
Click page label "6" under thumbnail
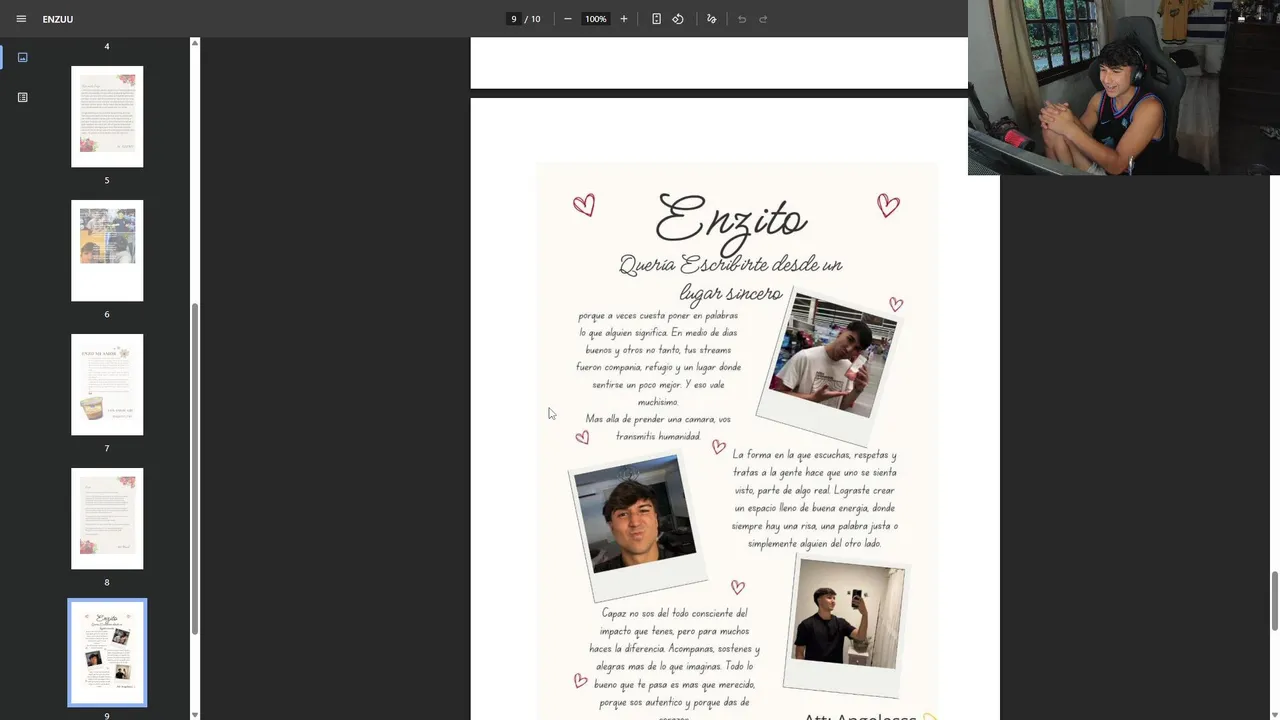tap(107, 314)
